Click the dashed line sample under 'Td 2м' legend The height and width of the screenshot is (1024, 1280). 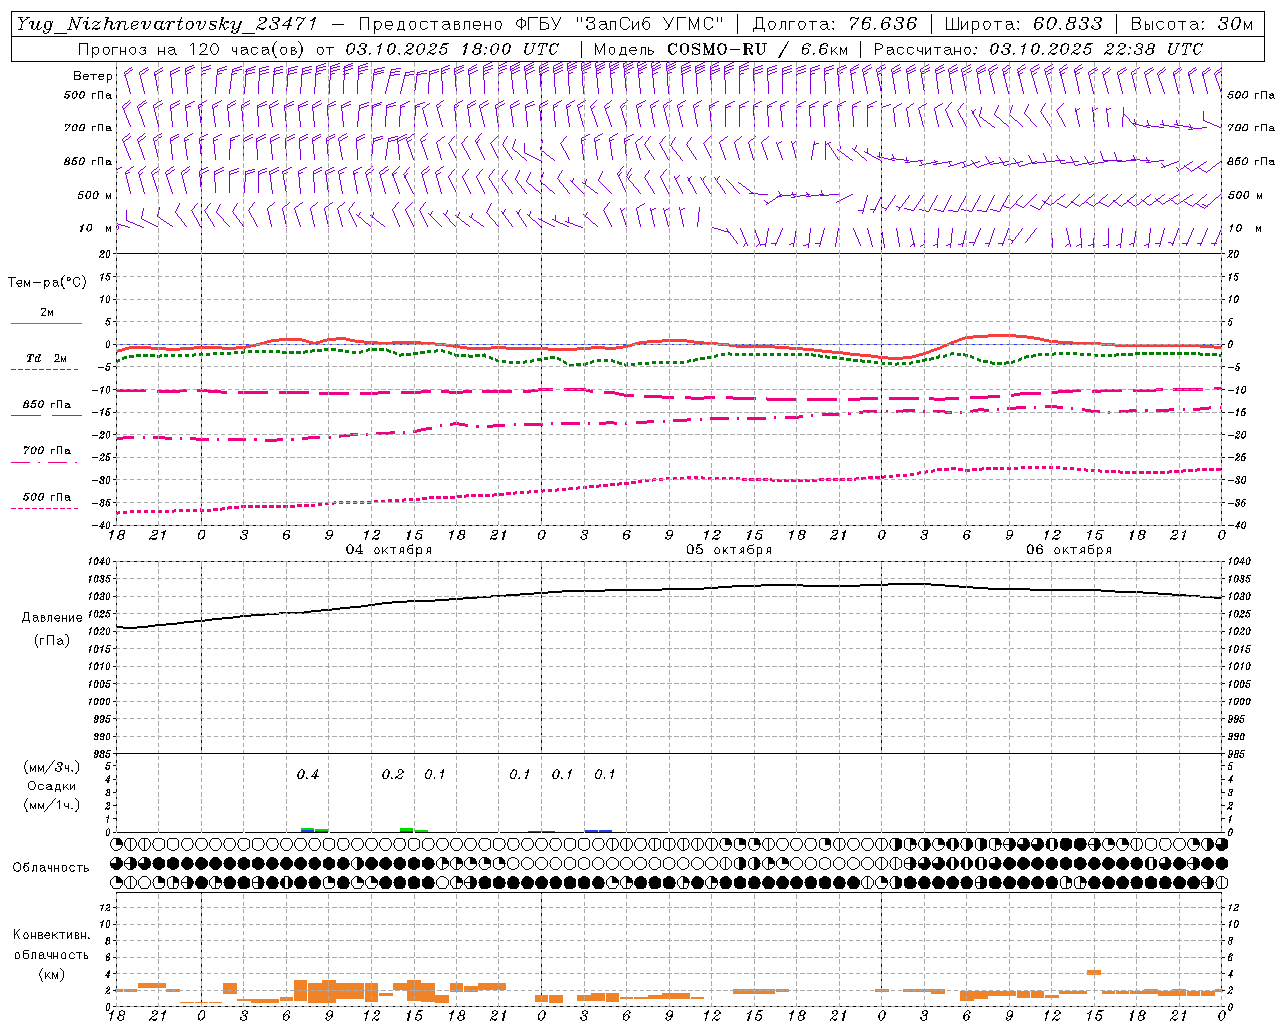[x=44, y=369]
